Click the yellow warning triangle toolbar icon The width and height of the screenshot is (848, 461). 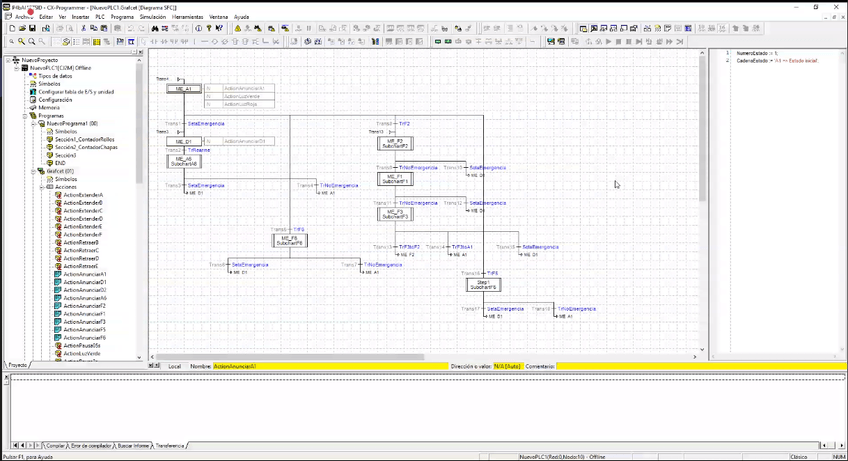(x=237, y=29)
